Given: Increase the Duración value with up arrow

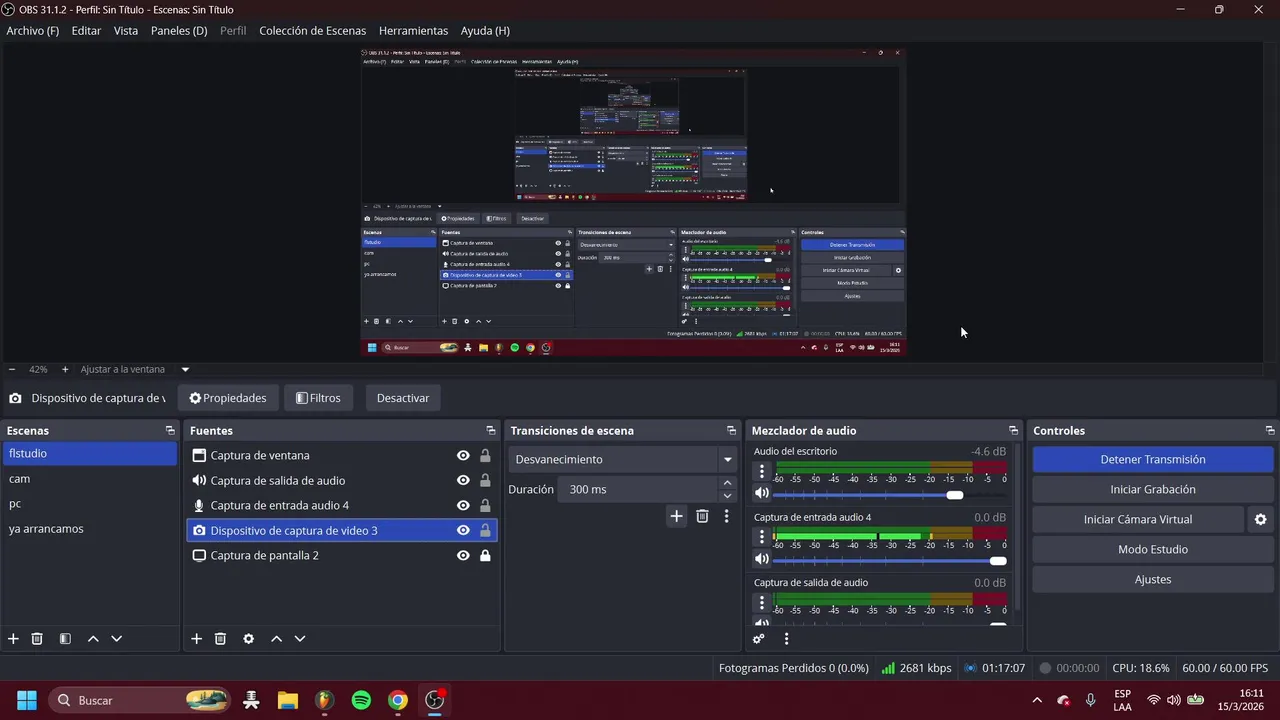Looking at the screenshot, I should pos(727,483).
